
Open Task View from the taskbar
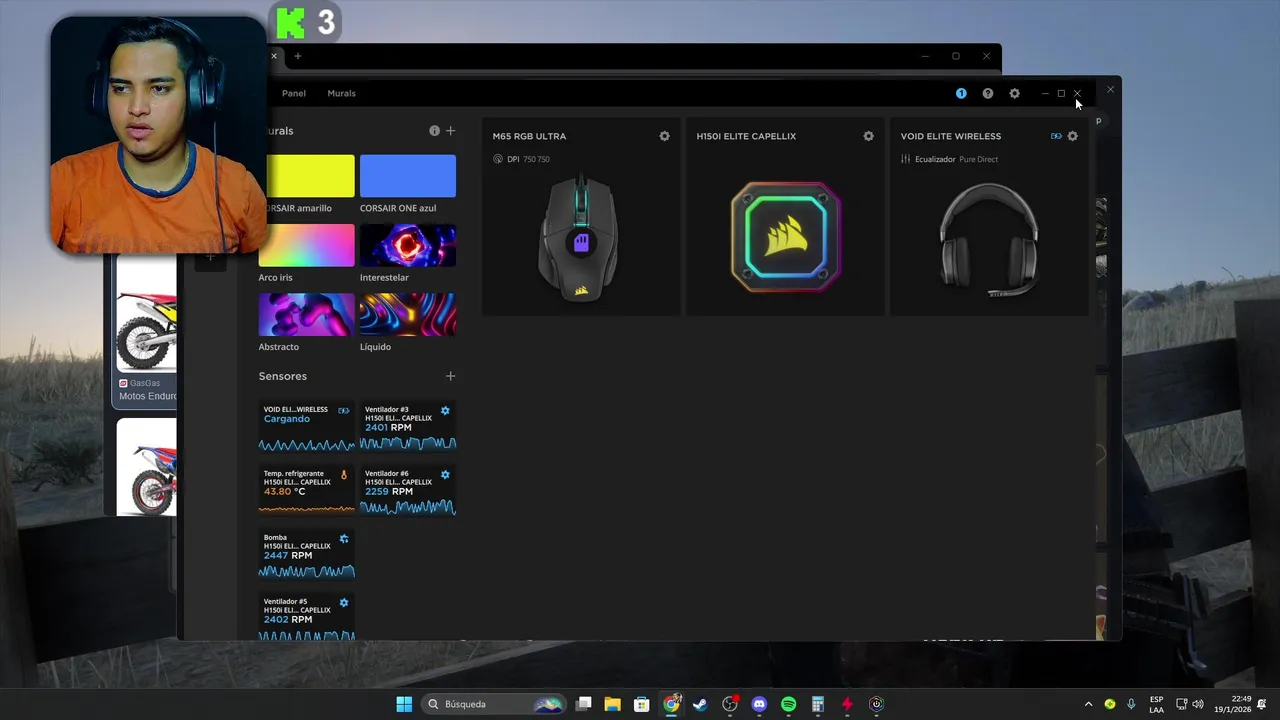(584, 704)
